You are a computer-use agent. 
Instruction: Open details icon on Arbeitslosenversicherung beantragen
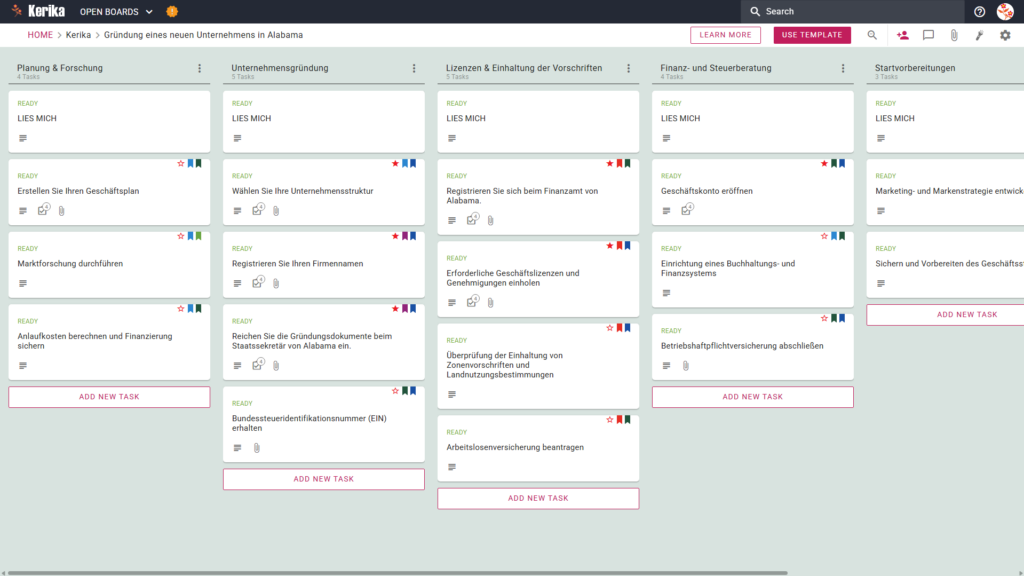(x=452, y=467)
